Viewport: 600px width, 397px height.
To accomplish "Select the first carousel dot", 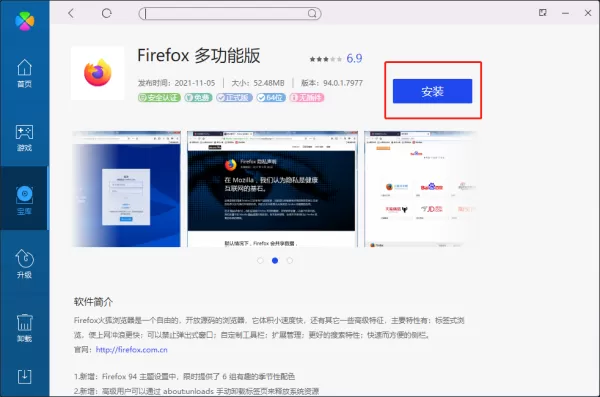I will coord(260,261).
